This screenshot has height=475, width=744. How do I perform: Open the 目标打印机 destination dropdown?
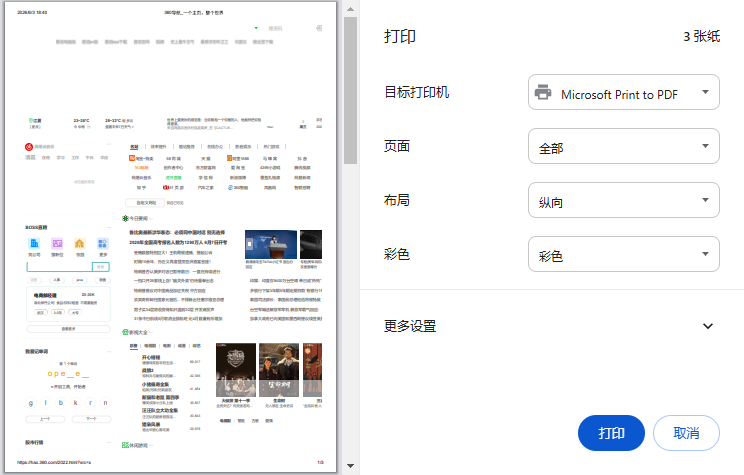point(623,92)
